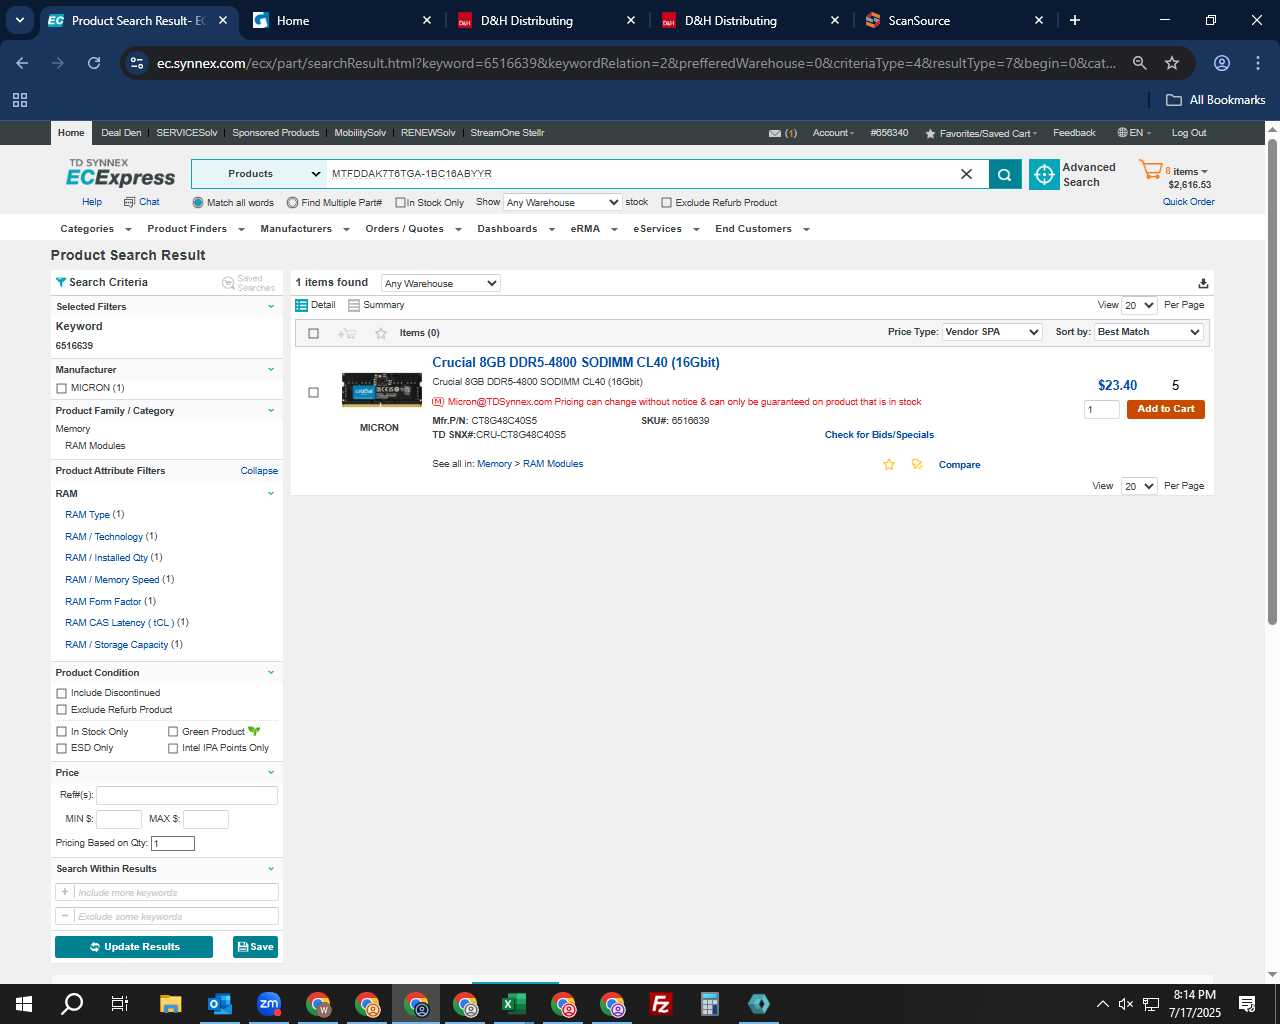Open Manufacturers menu
This screenshot has width=1280, height=1024.
click(x=304, y=229)
